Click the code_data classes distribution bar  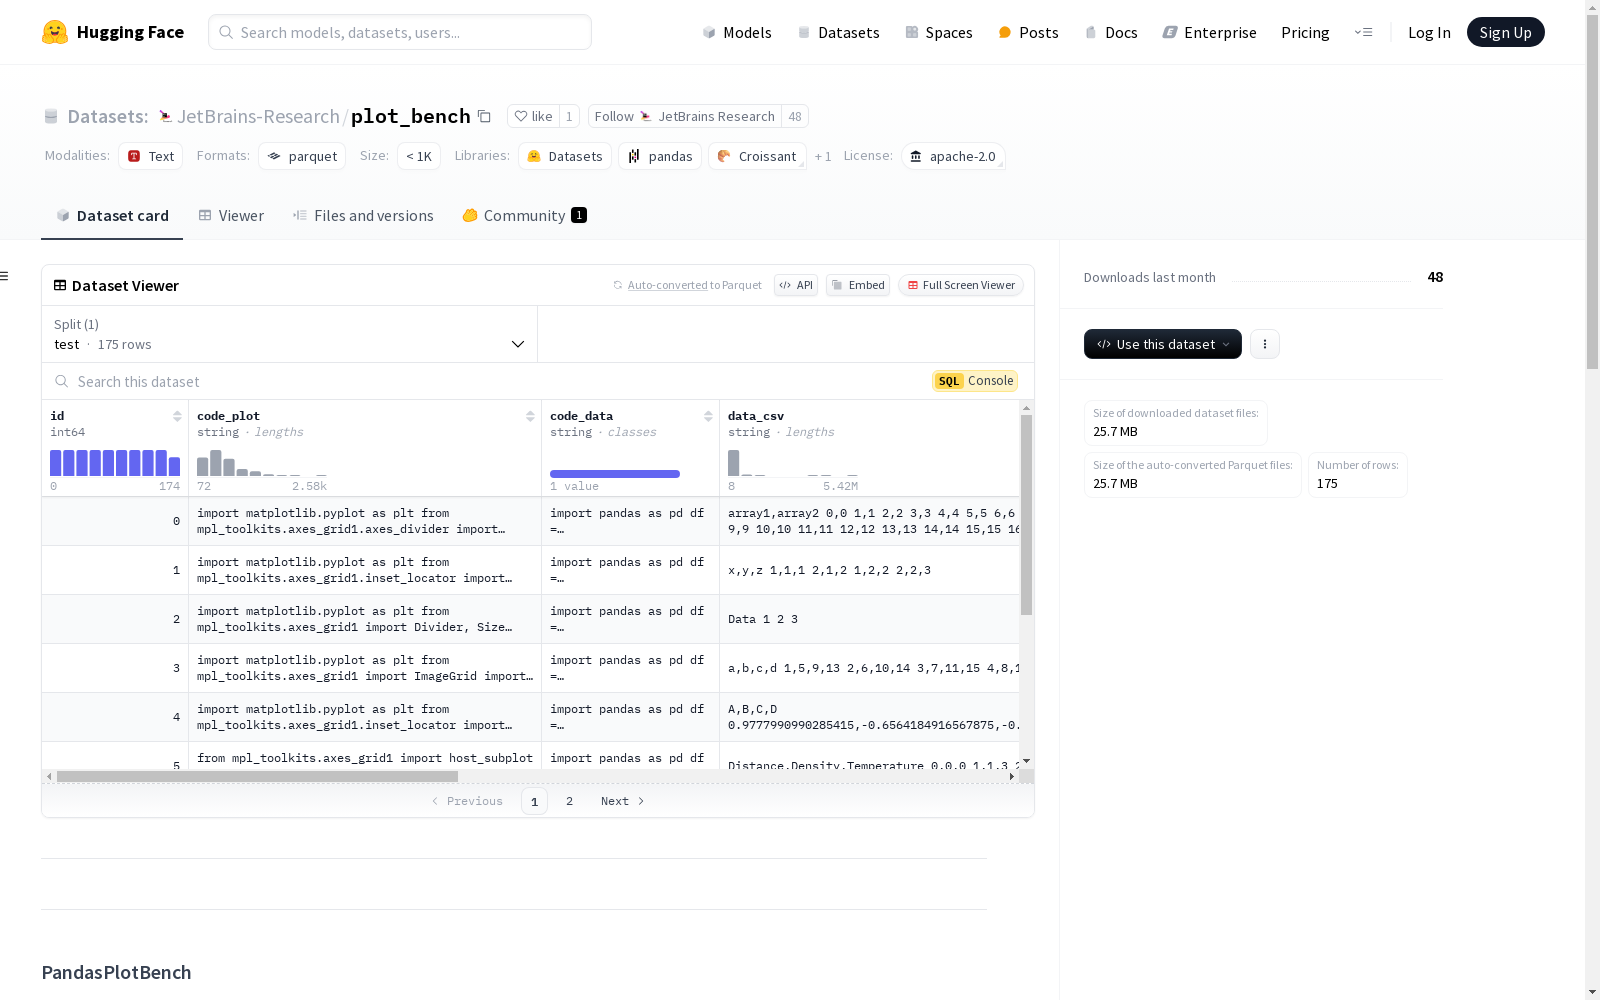pos(615,474)
